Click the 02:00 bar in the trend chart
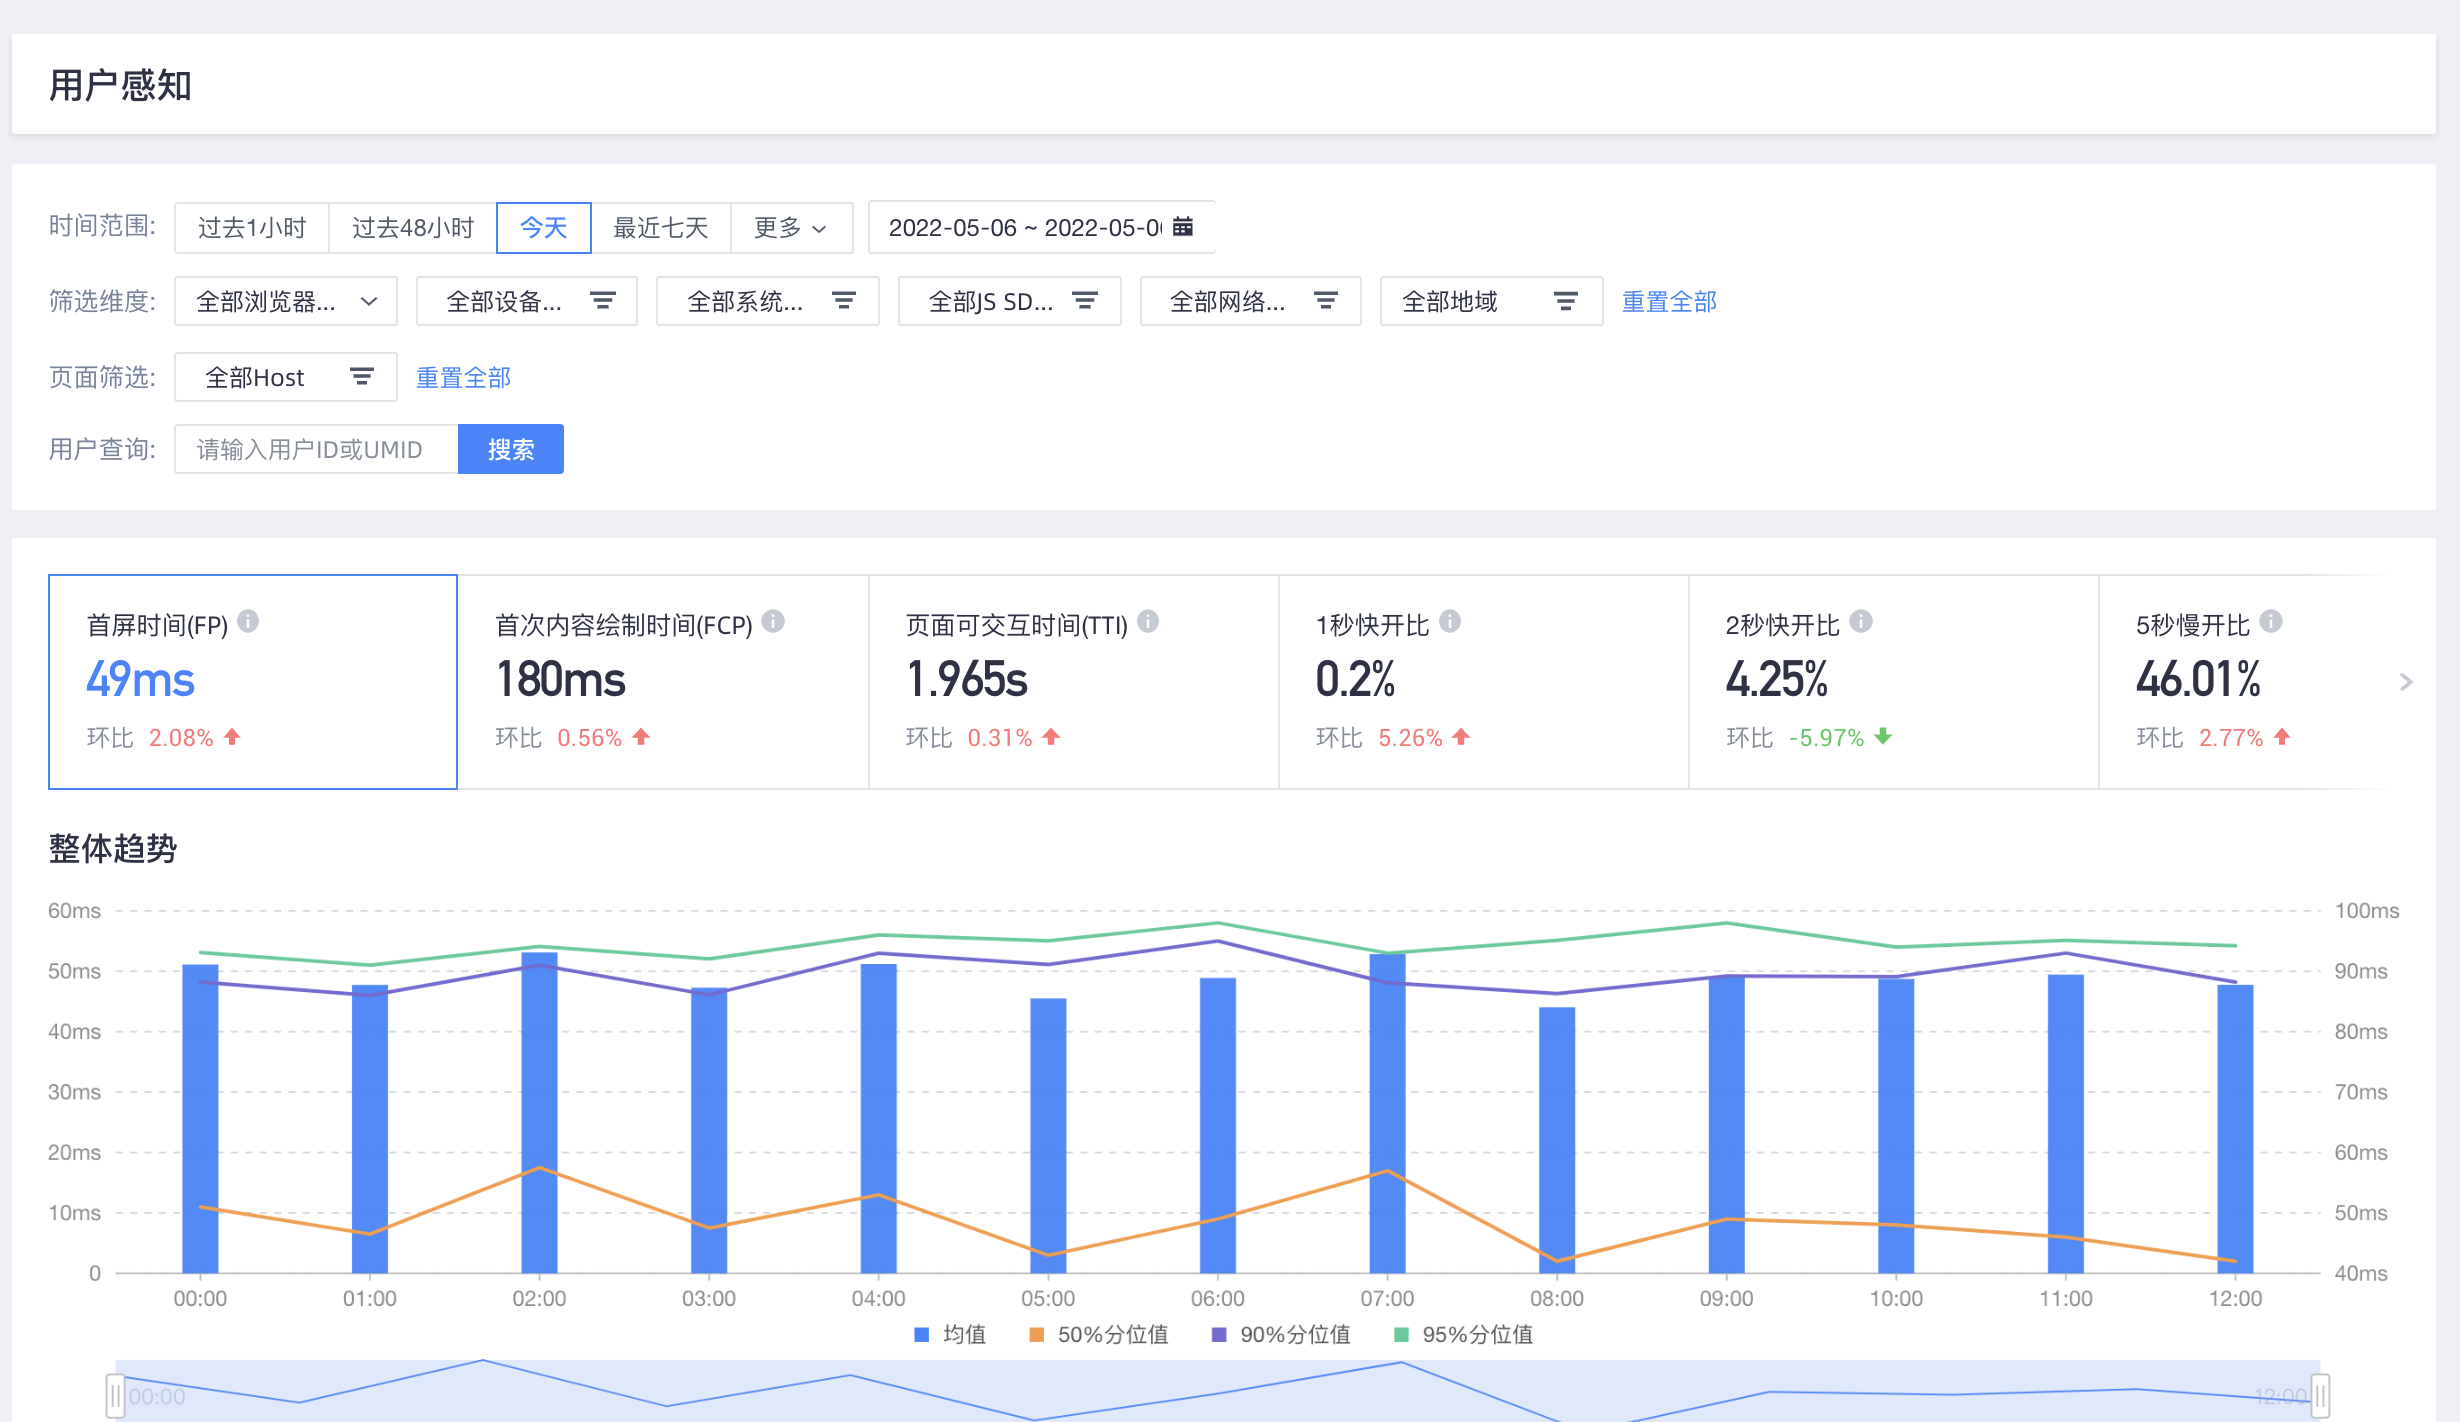The image size is (2460, 1422). click(539, 1113)
